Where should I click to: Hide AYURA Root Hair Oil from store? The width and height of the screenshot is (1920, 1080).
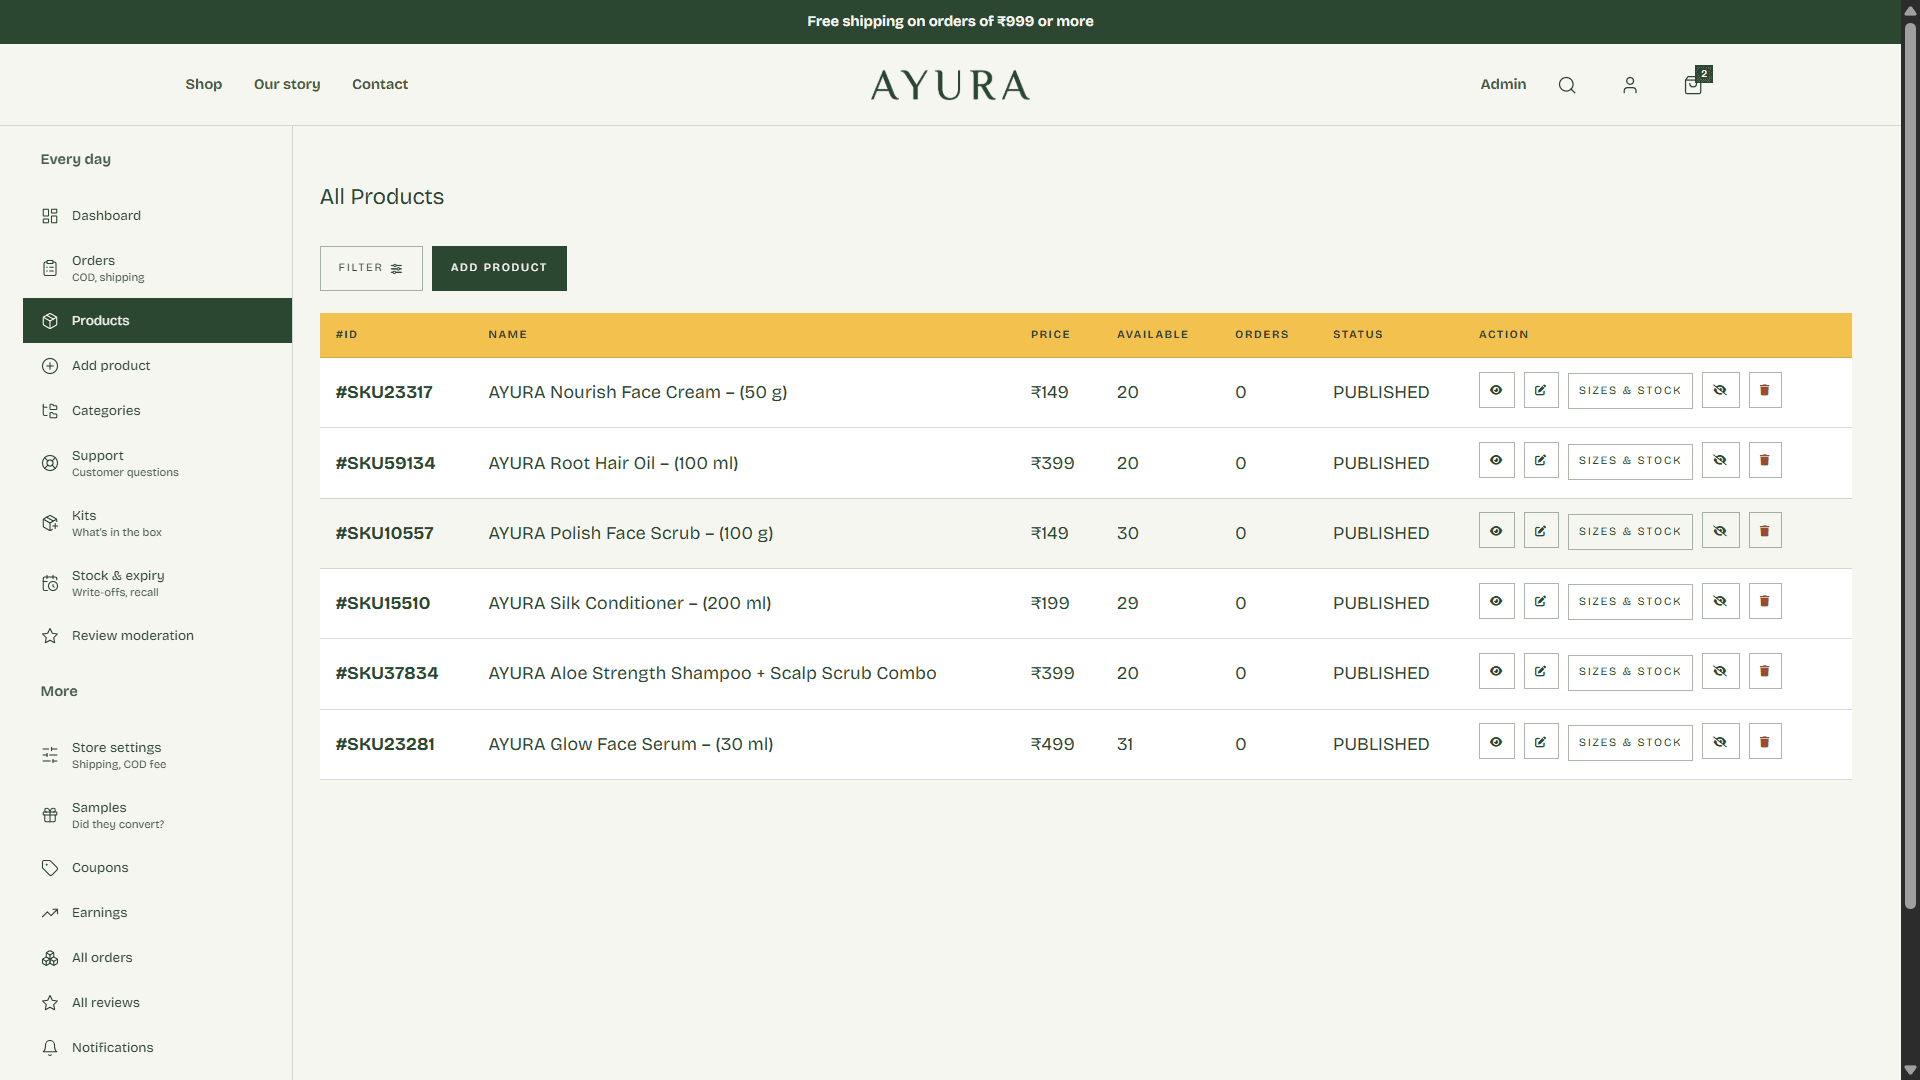pyautogui.click(x=1720, y=461)
